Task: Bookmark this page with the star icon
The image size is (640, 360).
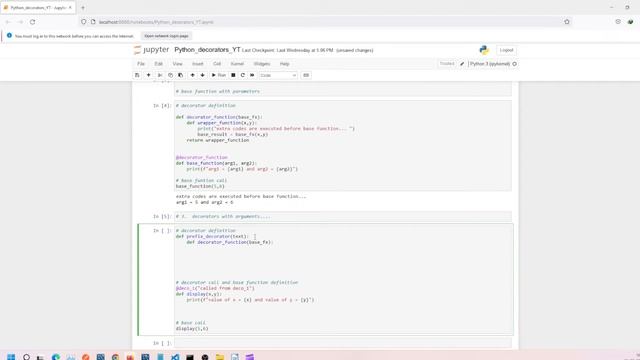Action: 567,22
